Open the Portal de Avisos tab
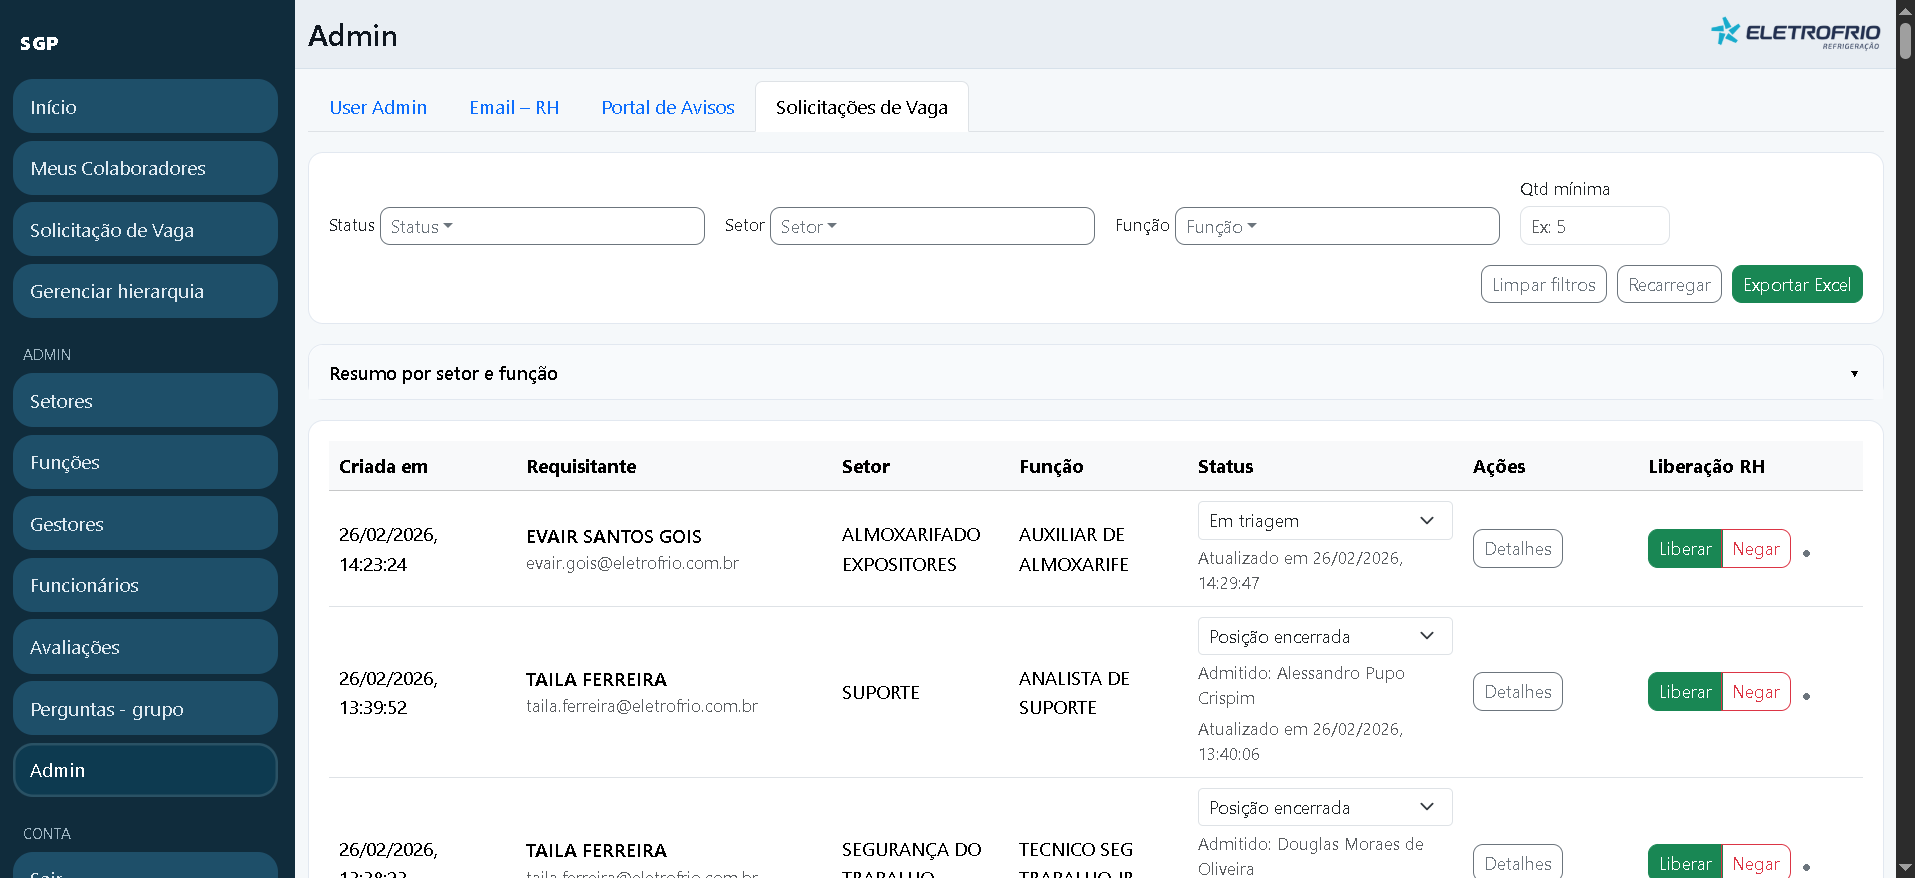Viewport: 1915px width, 878px height. (667, 107)
